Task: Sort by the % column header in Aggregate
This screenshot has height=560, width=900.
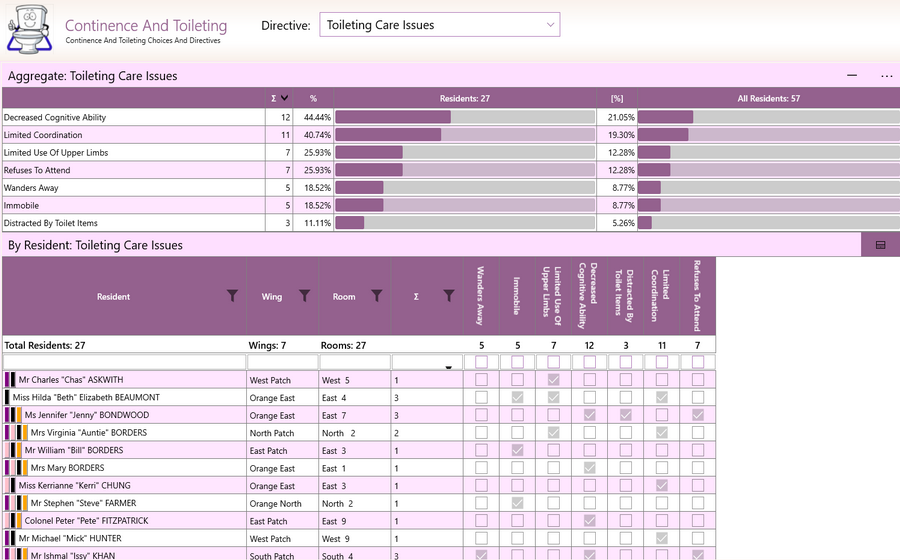Action: pyautogui.click(x=313, y=98)
